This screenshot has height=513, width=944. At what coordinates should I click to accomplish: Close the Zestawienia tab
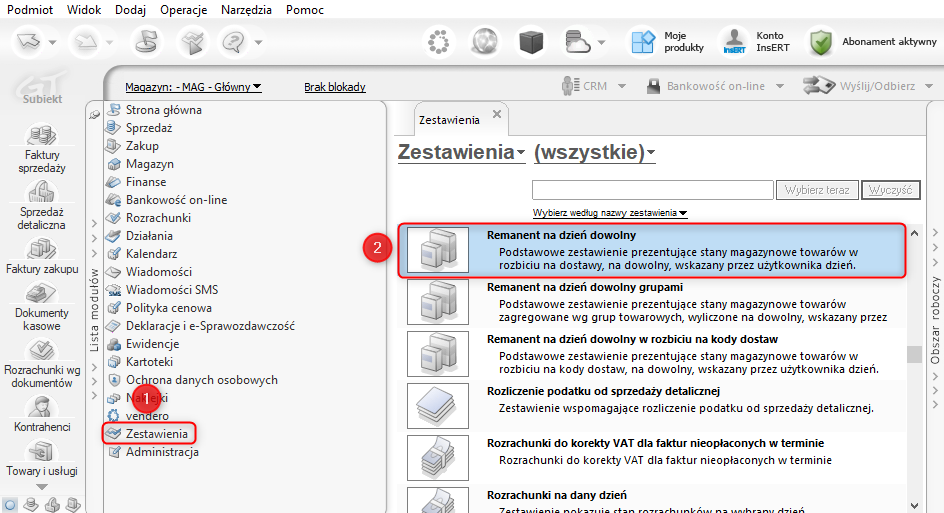click(497, 114)
